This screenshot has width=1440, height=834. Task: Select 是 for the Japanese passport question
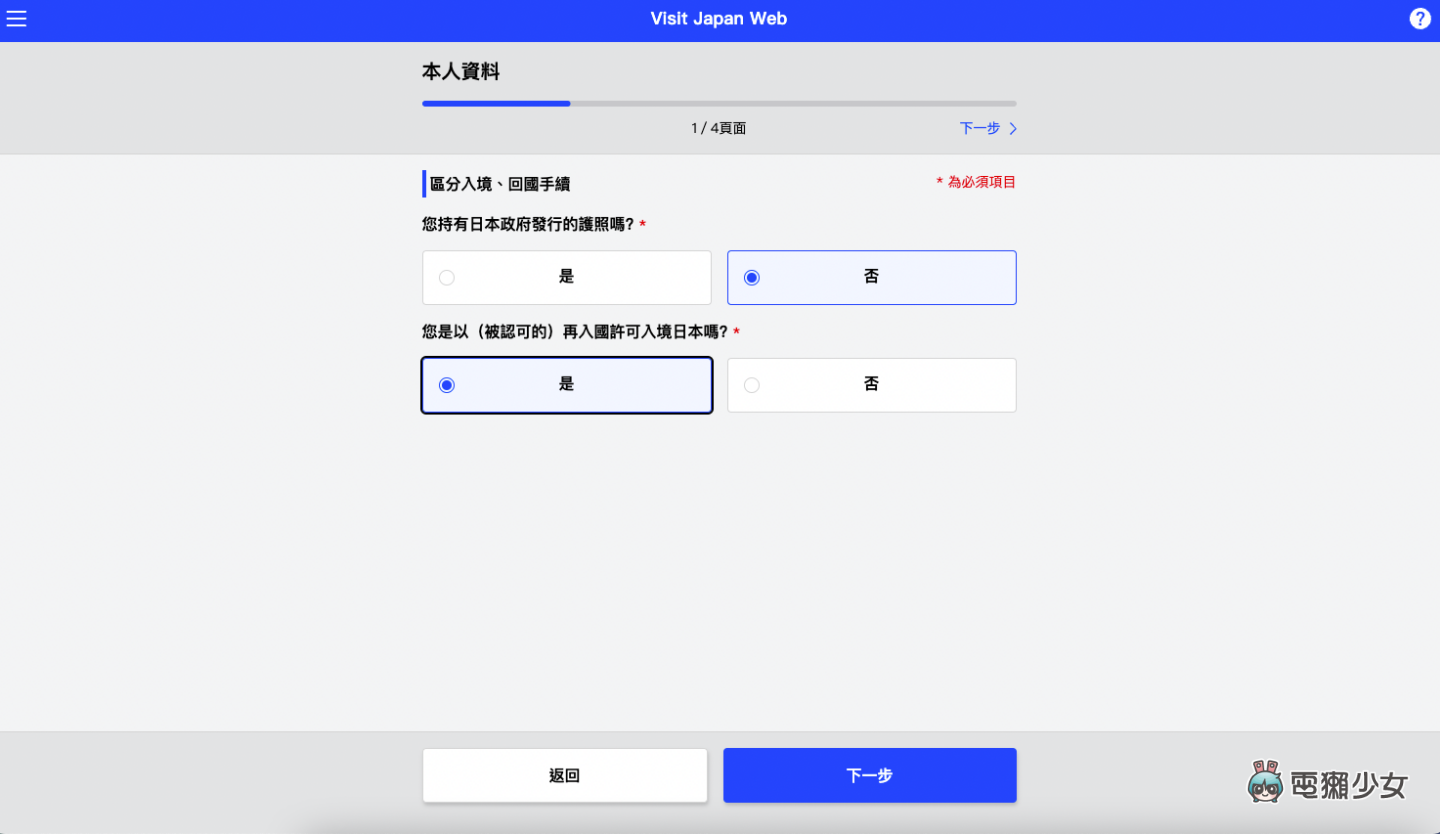(566, 277)
